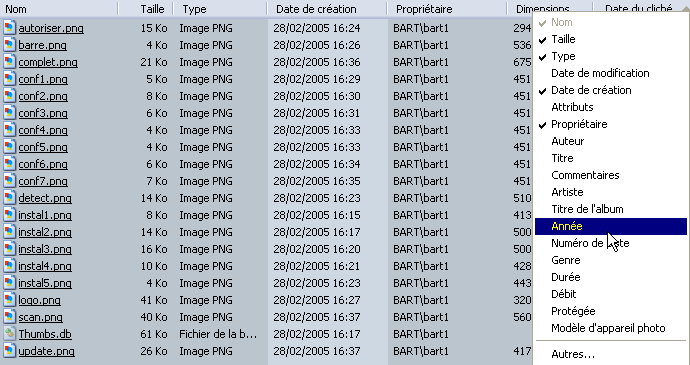Click the '41 Ko' size cell
Screen dimensions: 690x365
click(154, 300)
